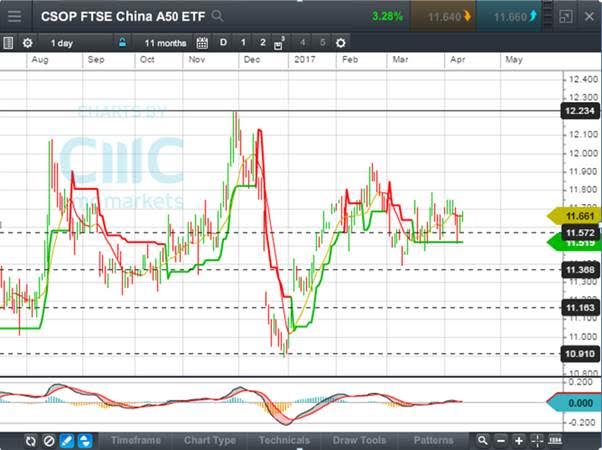Select chart preset 4
The height and width of the screenshot is (450, 602).
(x=303, y=43)
